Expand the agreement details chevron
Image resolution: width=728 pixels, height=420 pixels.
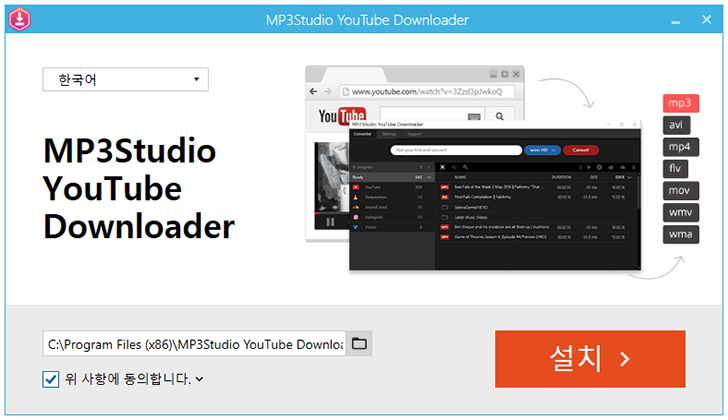(200, 379)
